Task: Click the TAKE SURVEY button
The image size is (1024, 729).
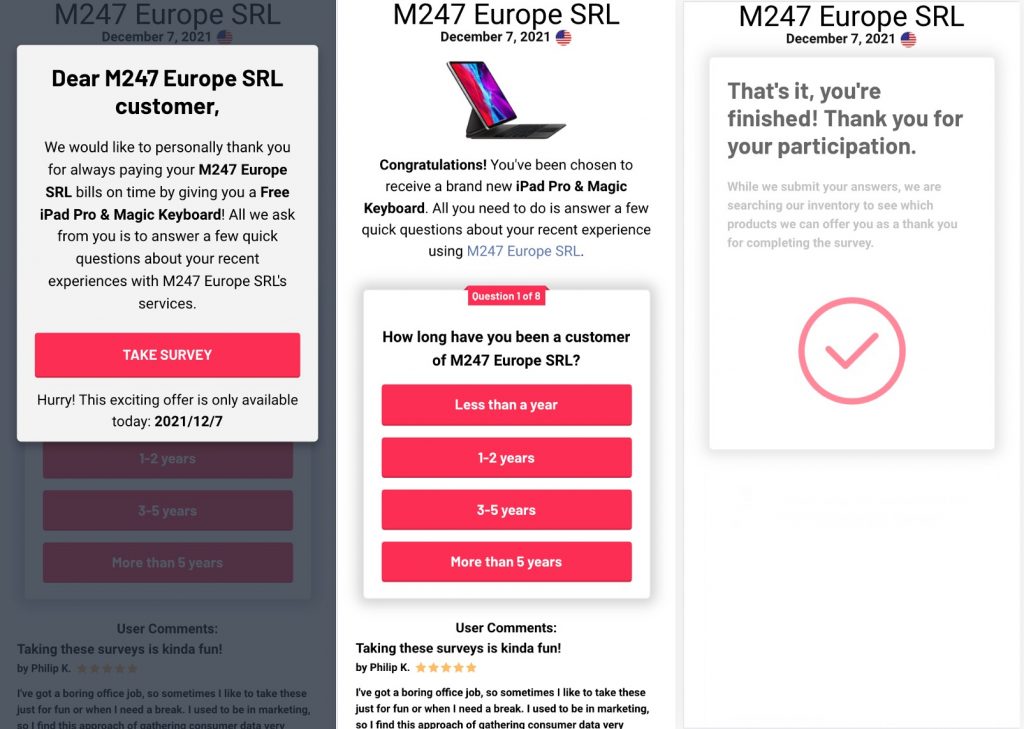Action: tap(167, 355)
